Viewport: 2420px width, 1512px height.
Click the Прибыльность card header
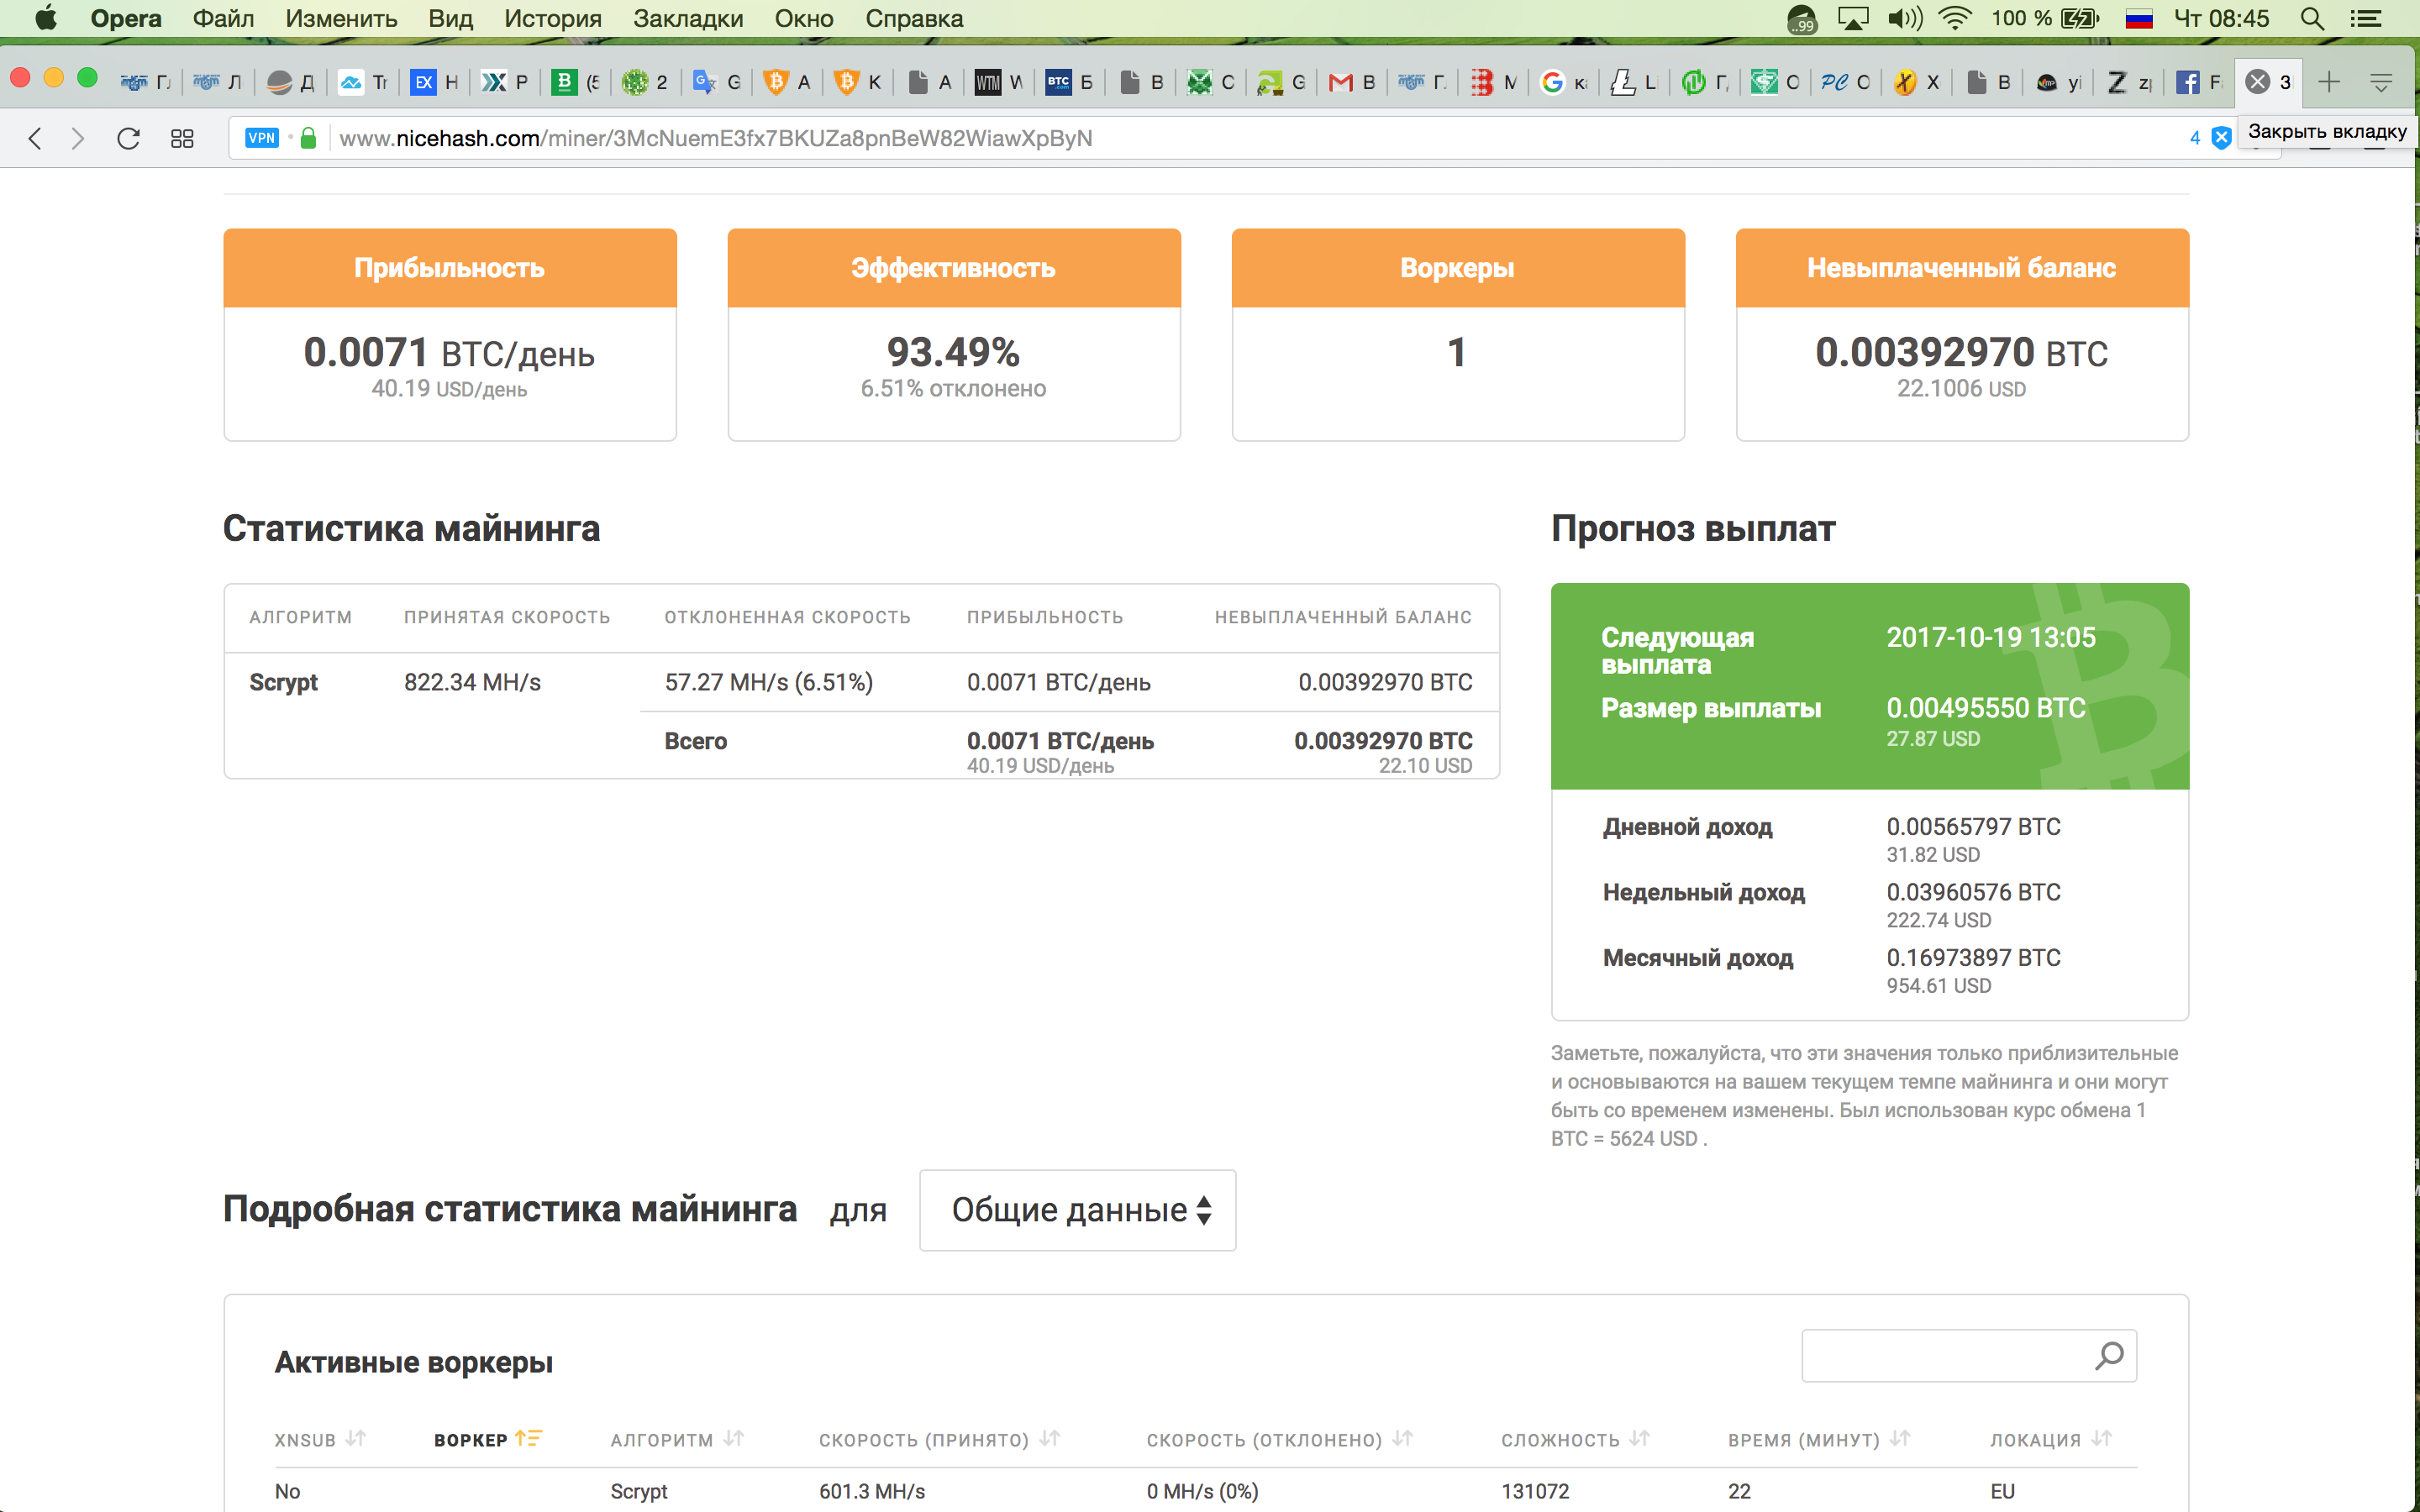450,268
